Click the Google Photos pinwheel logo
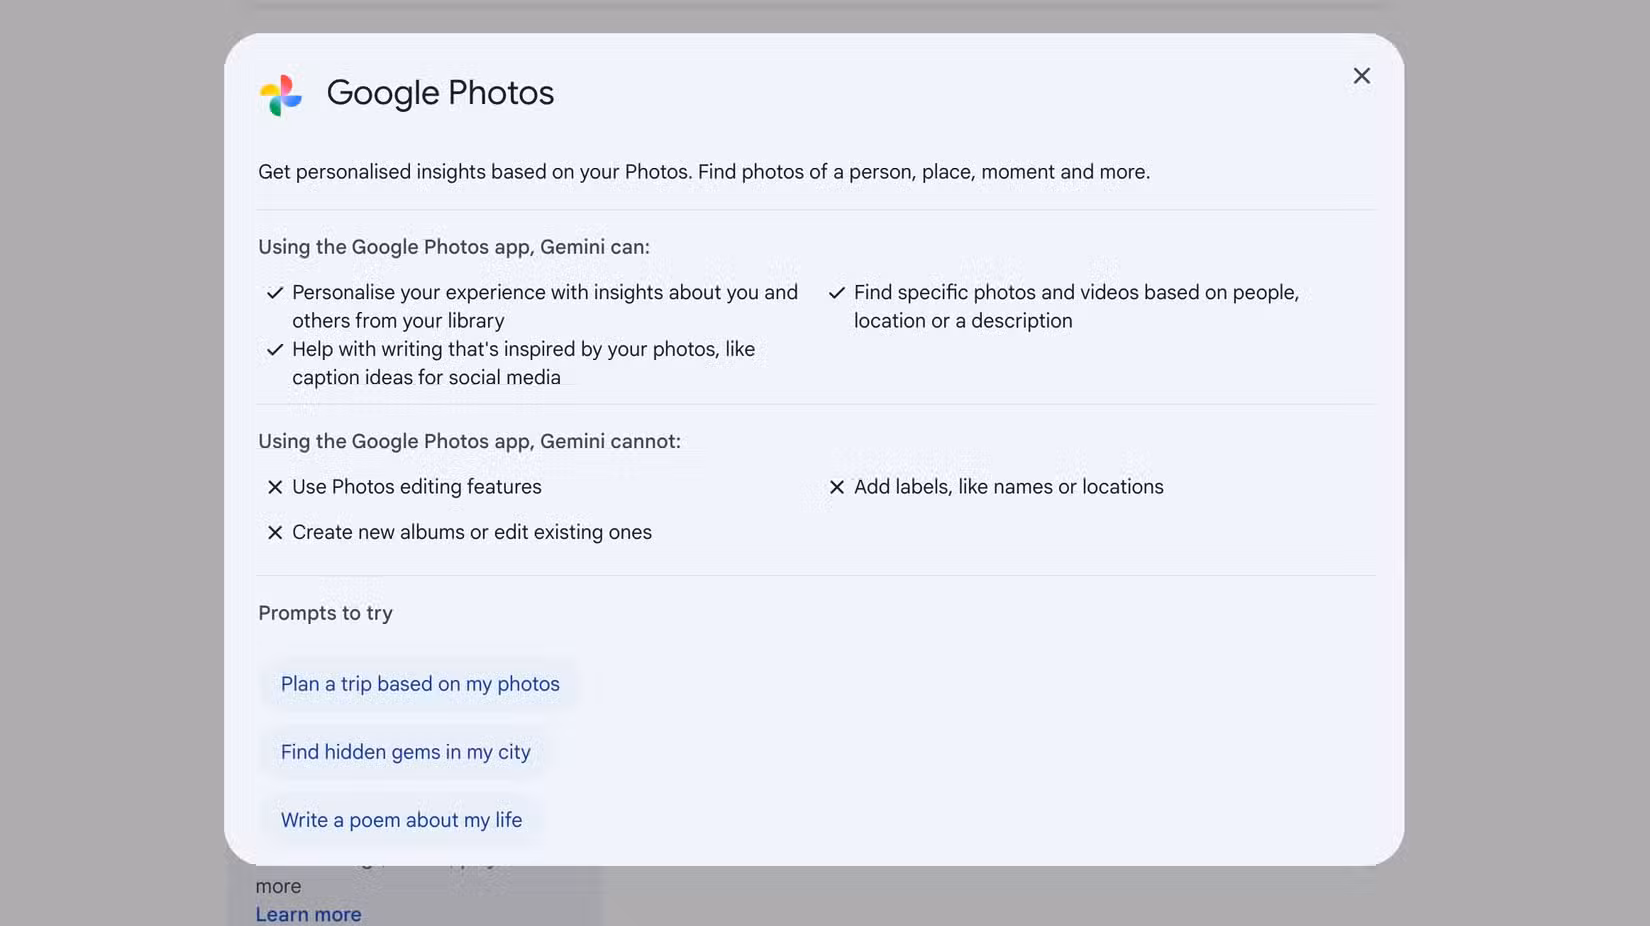1650x926 pixels. pyautogui.click(x=281, y=95)
